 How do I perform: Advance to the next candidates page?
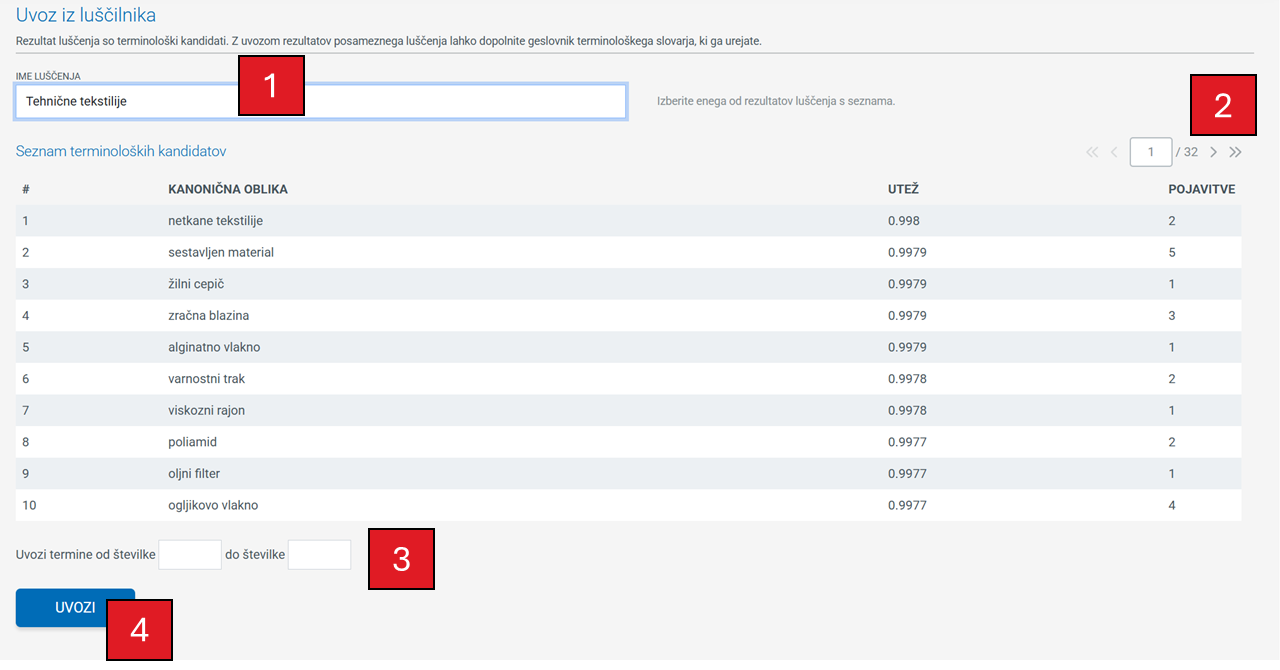1213,153
